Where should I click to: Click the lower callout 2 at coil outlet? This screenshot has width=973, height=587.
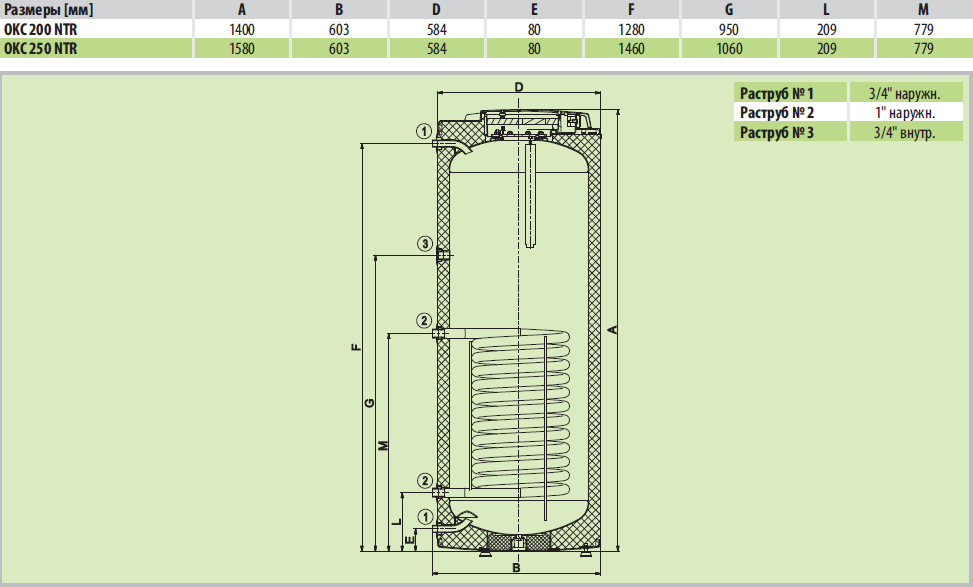point(425,480)
